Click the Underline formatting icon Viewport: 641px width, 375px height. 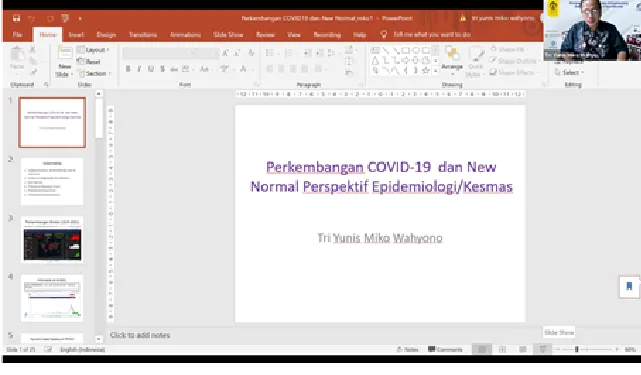151,69
